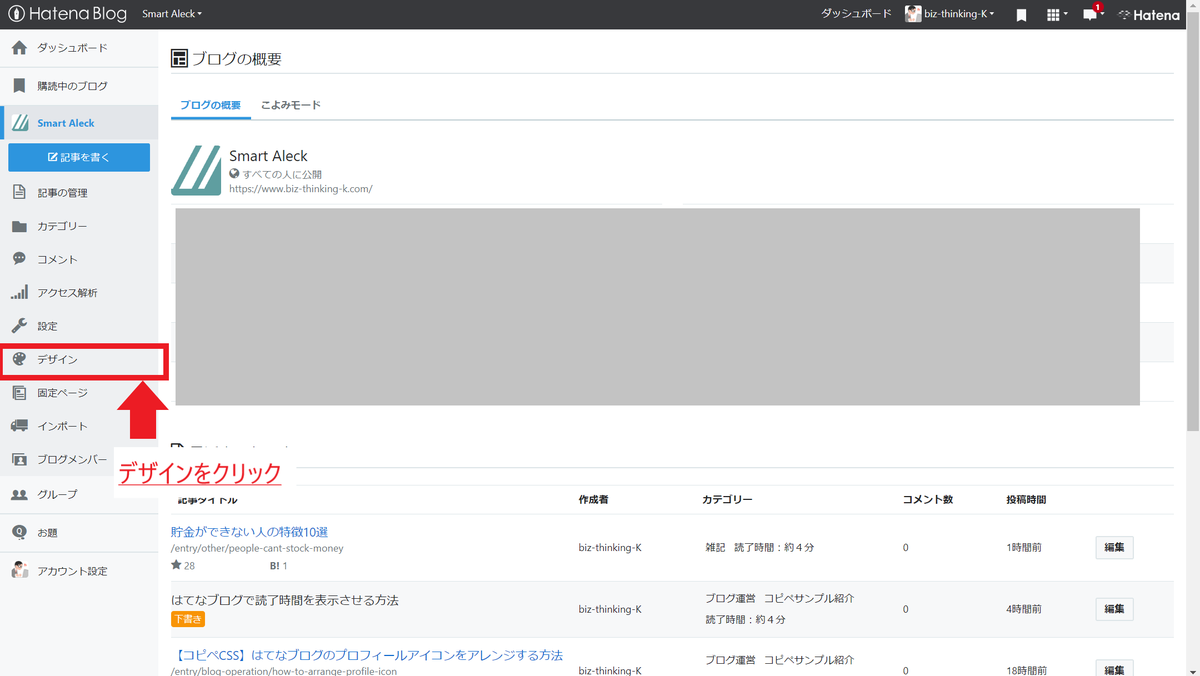Click 1時間前 posting time text
The image size is (1200, 676).
click(1025, 547)
